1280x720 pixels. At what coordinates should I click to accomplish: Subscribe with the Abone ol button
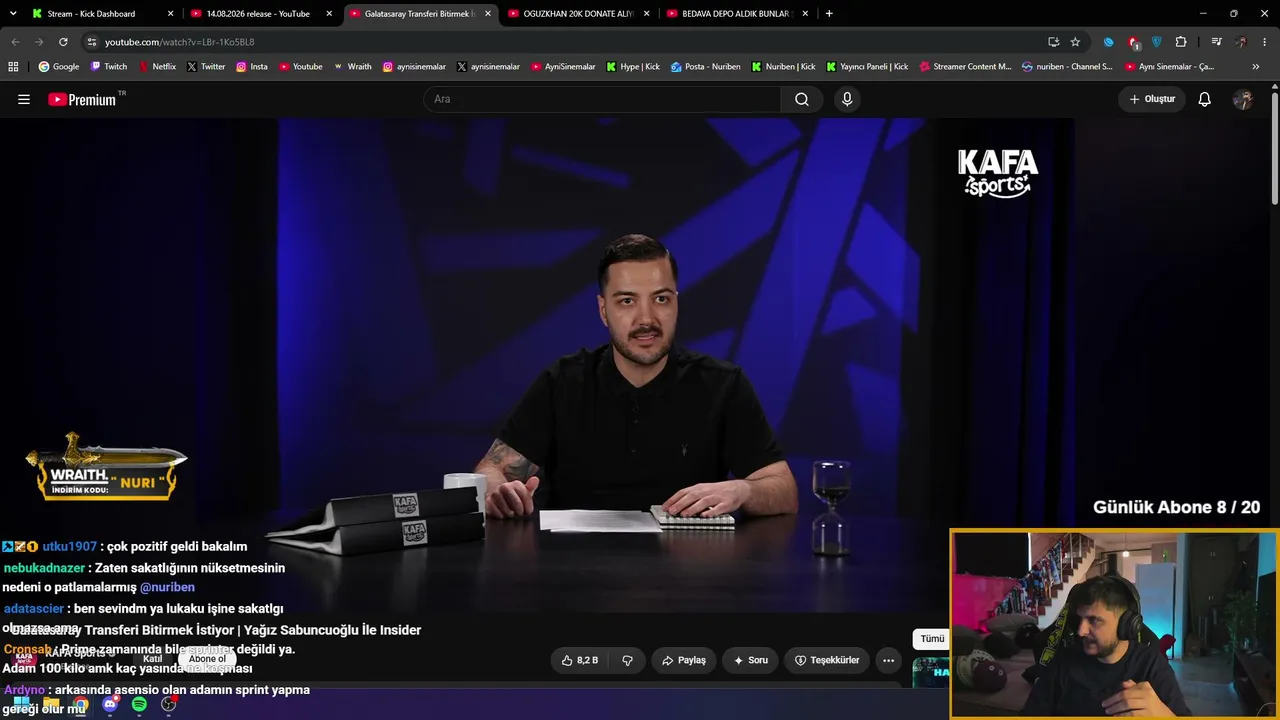click(x=208, y=659)
